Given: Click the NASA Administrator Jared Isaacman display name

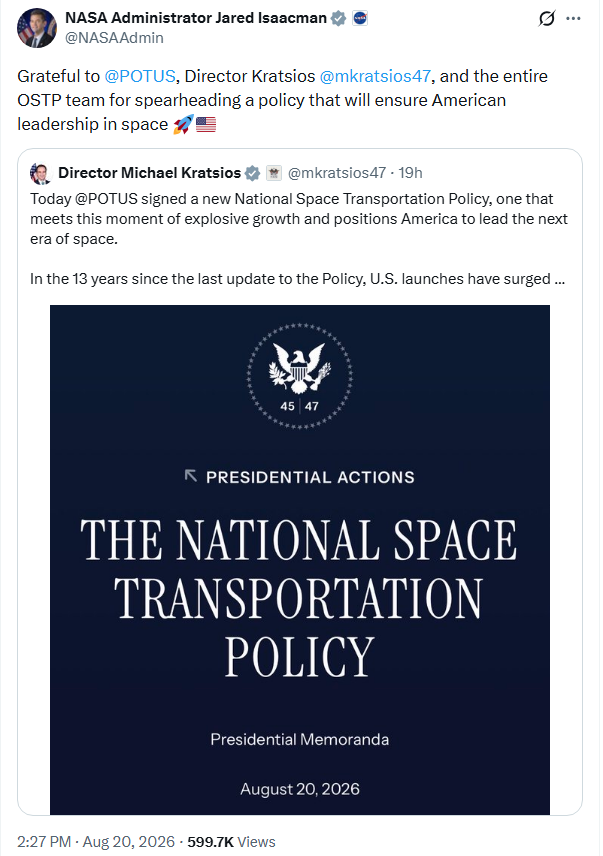Looking at the screenshot, I should point(196,18).
